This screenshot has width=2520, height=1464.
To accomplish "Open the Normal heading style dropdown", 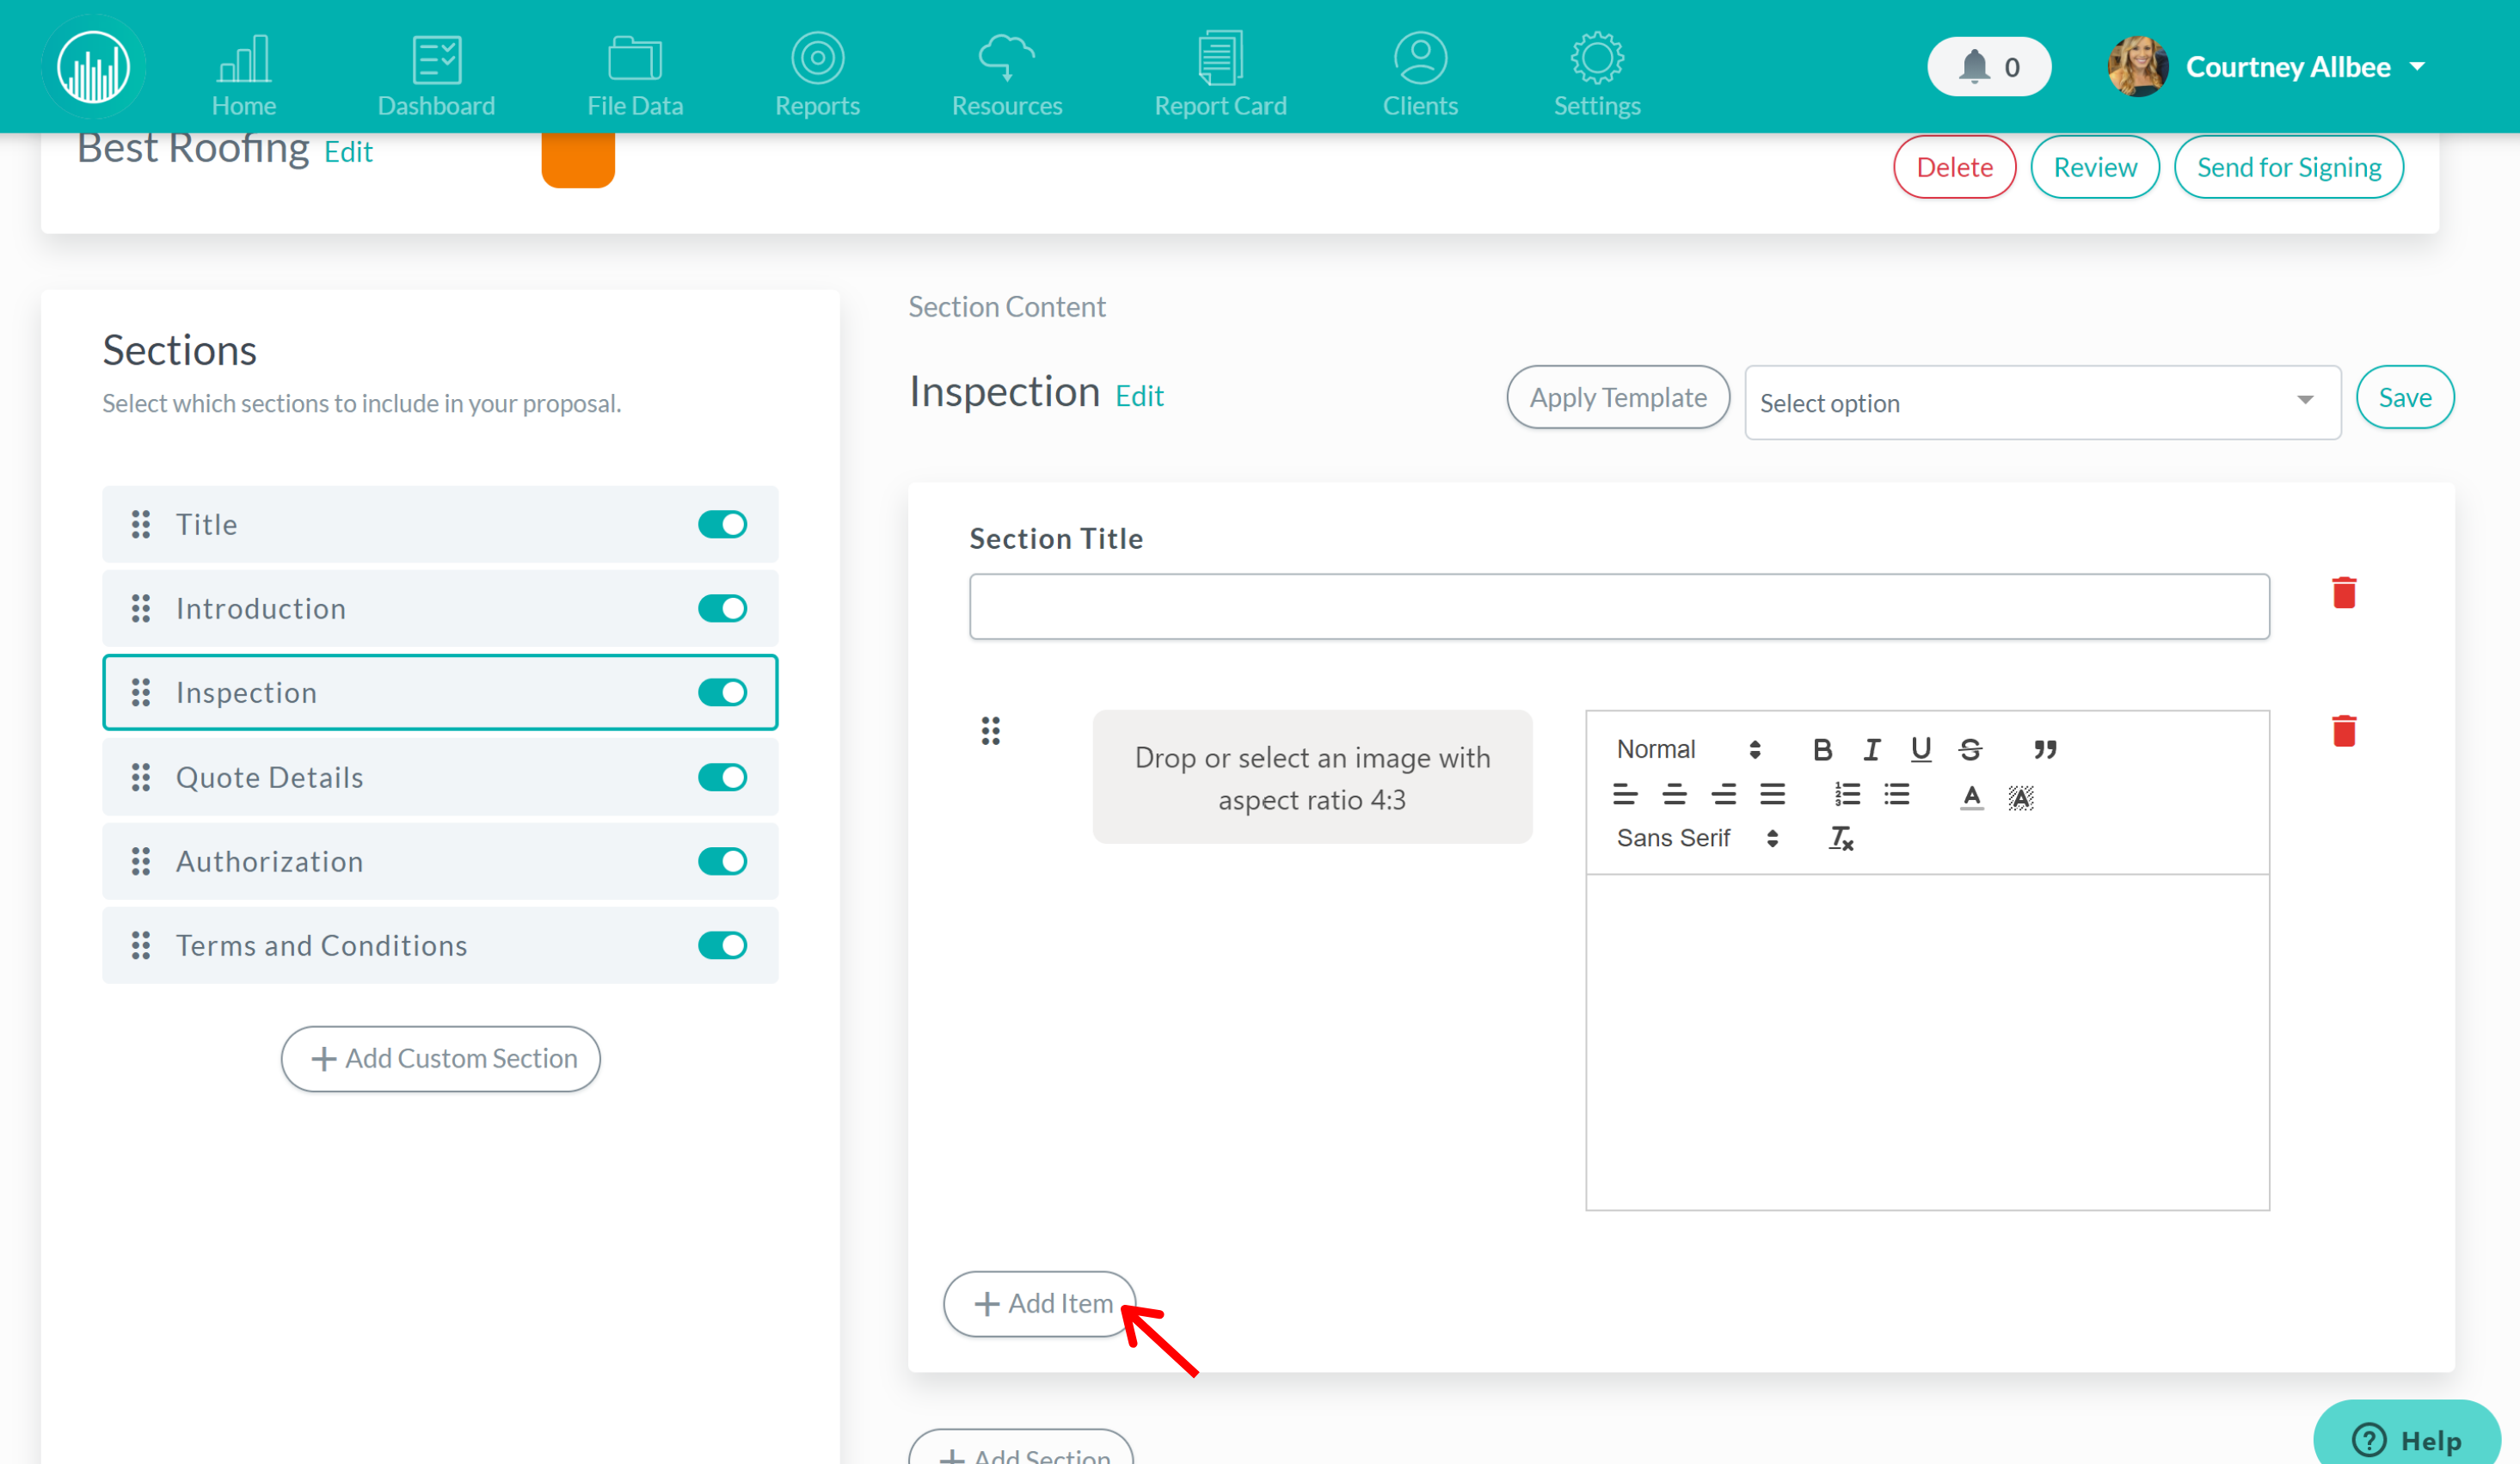I will pos(1688,749).
